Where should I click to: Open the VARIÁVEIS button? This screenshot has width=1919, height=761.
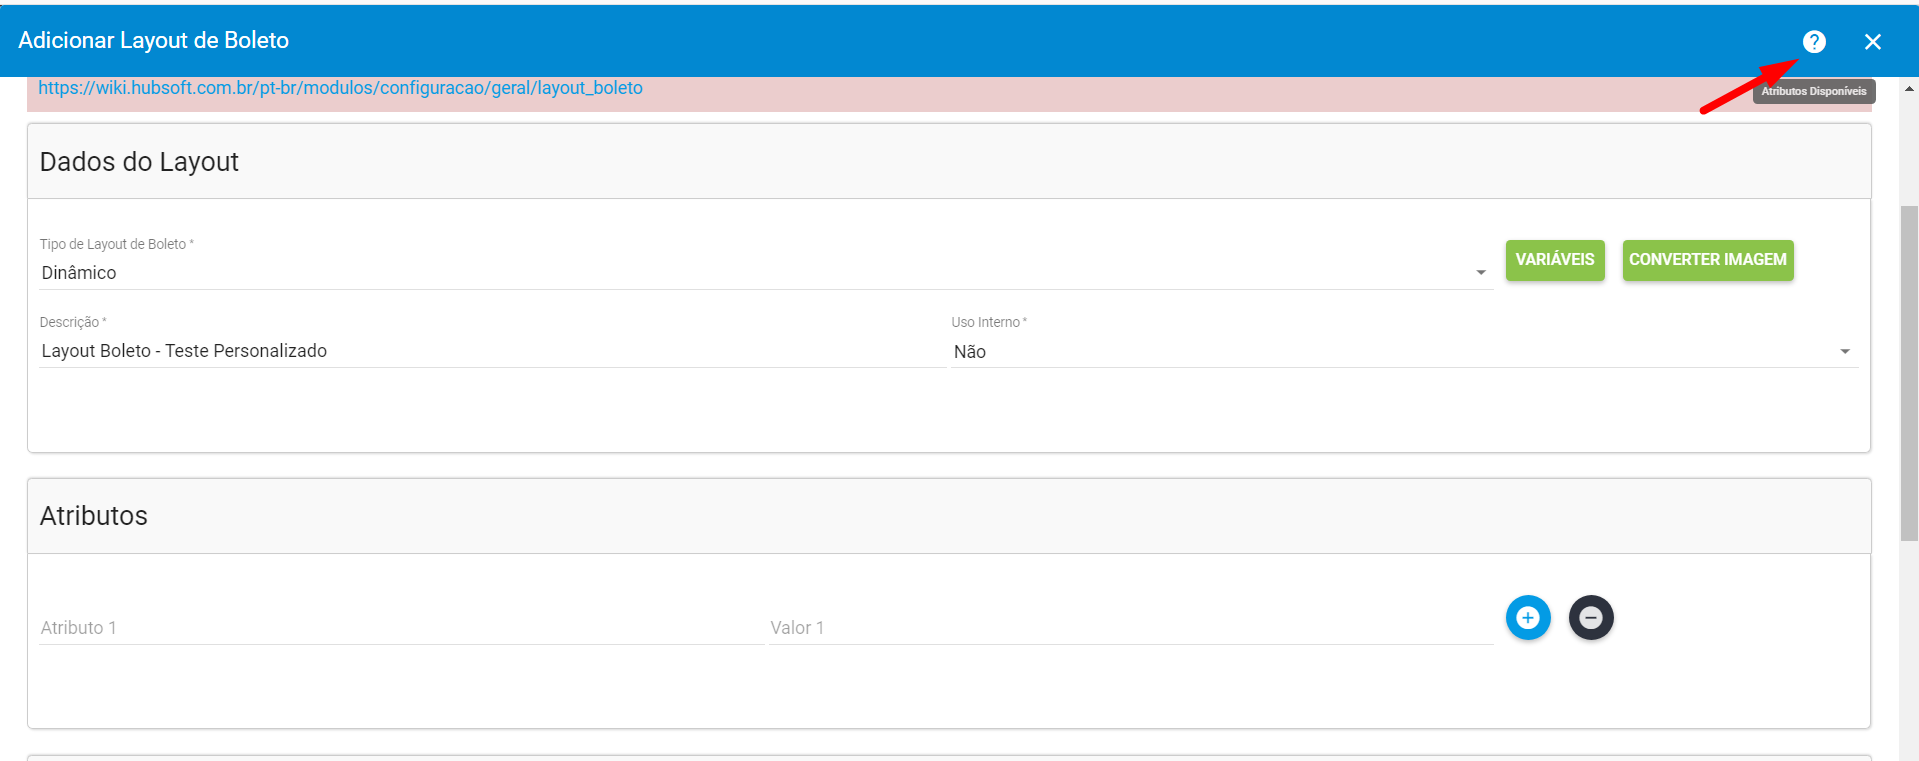(1555, 260)
